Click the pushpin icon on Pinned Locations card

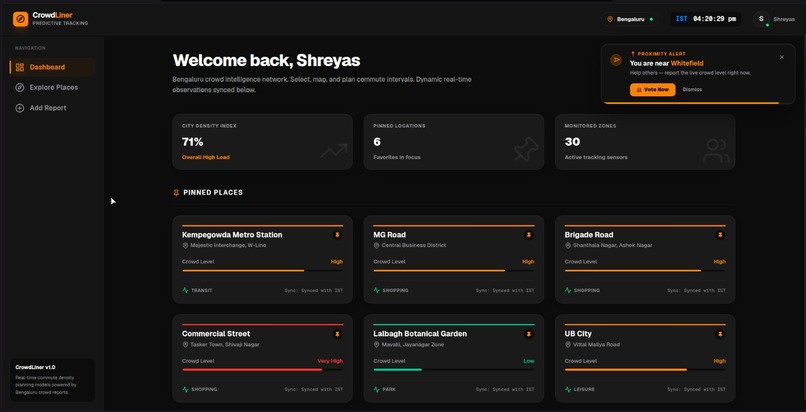526,150
